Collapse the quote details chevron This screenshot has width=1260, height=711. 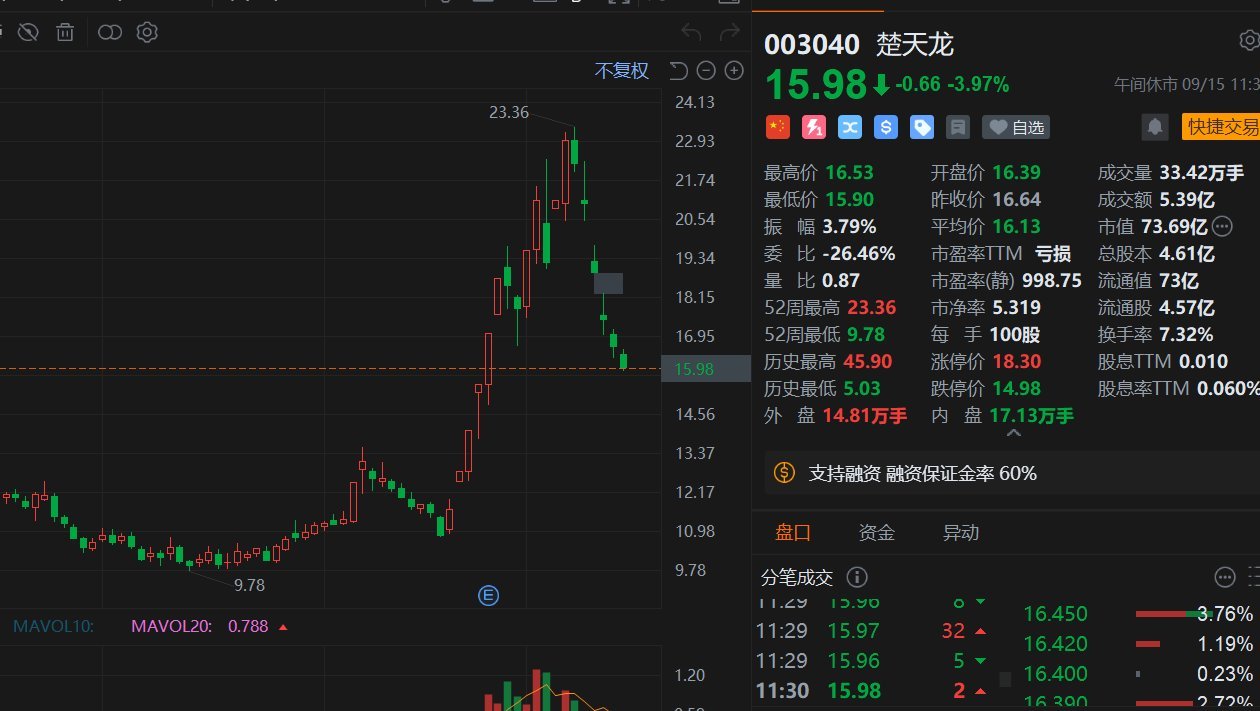[x=1013, y=433]
